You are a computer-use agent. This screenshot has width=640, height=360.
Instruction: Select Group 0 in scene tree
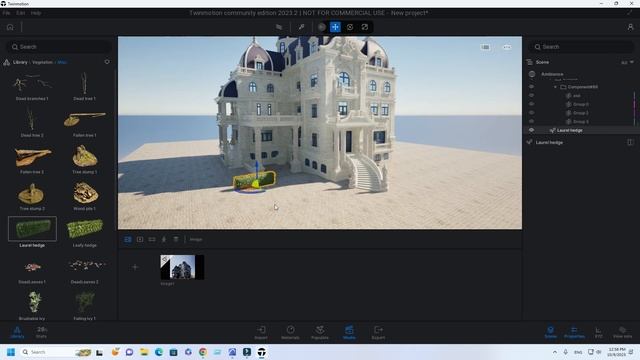tap(581, 104)
